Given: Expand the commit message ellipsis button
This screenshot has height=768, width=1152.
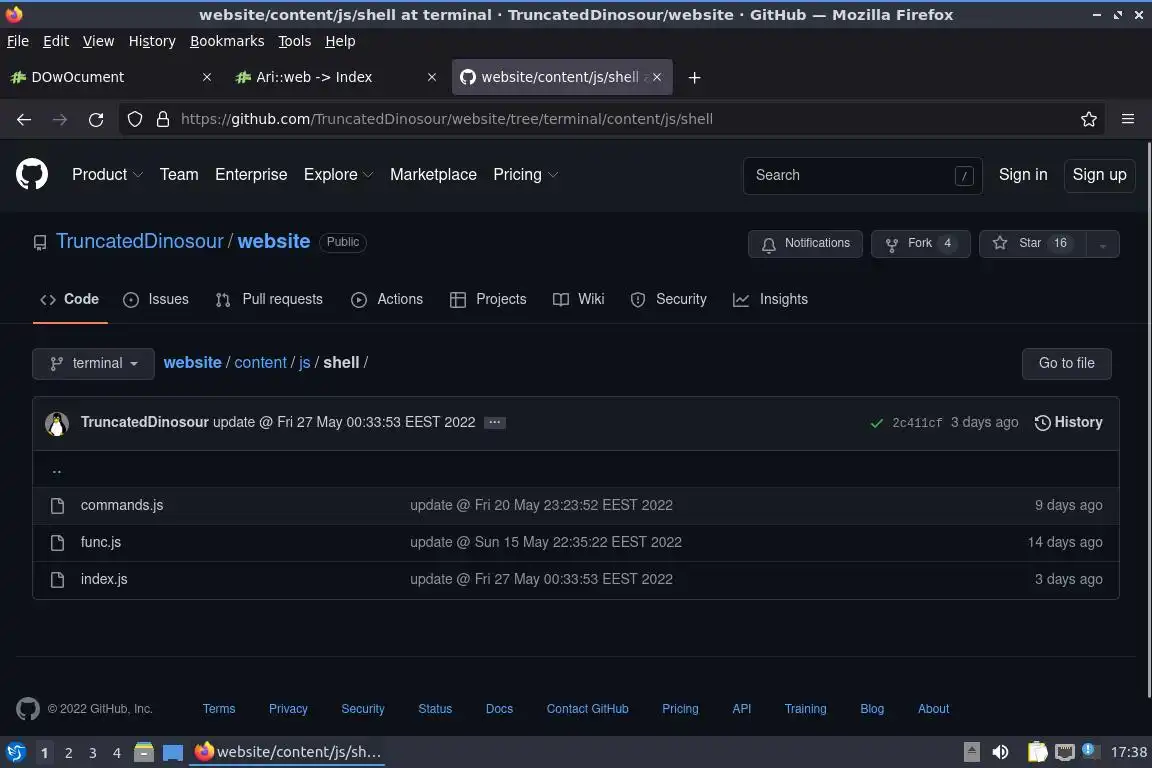Looking at the screenshot, I should (x=494, y=423).
